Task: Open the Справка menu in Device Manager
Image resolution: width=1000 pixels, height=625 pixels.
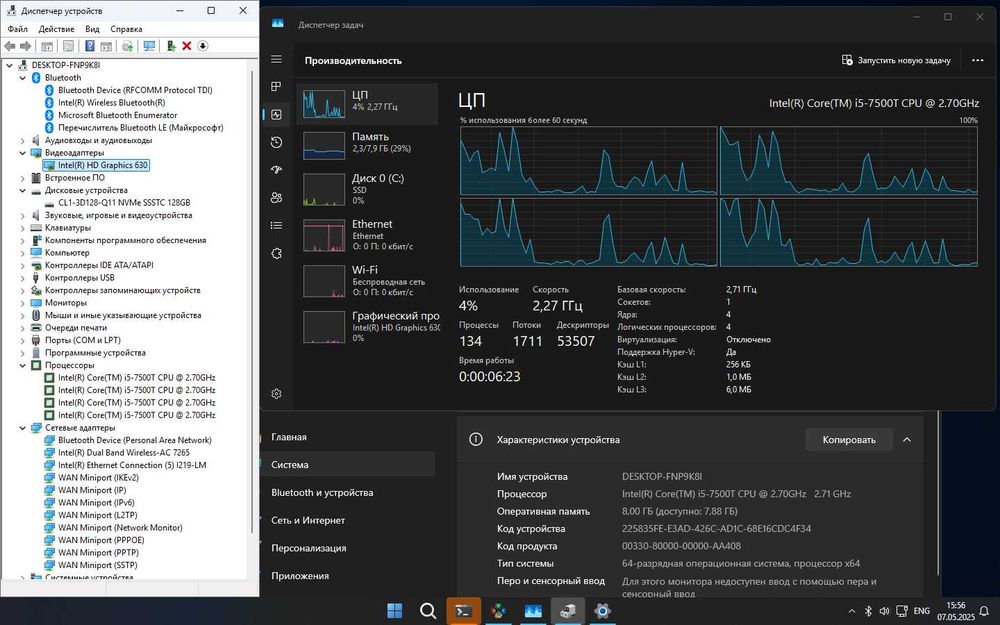Action: 126,29
